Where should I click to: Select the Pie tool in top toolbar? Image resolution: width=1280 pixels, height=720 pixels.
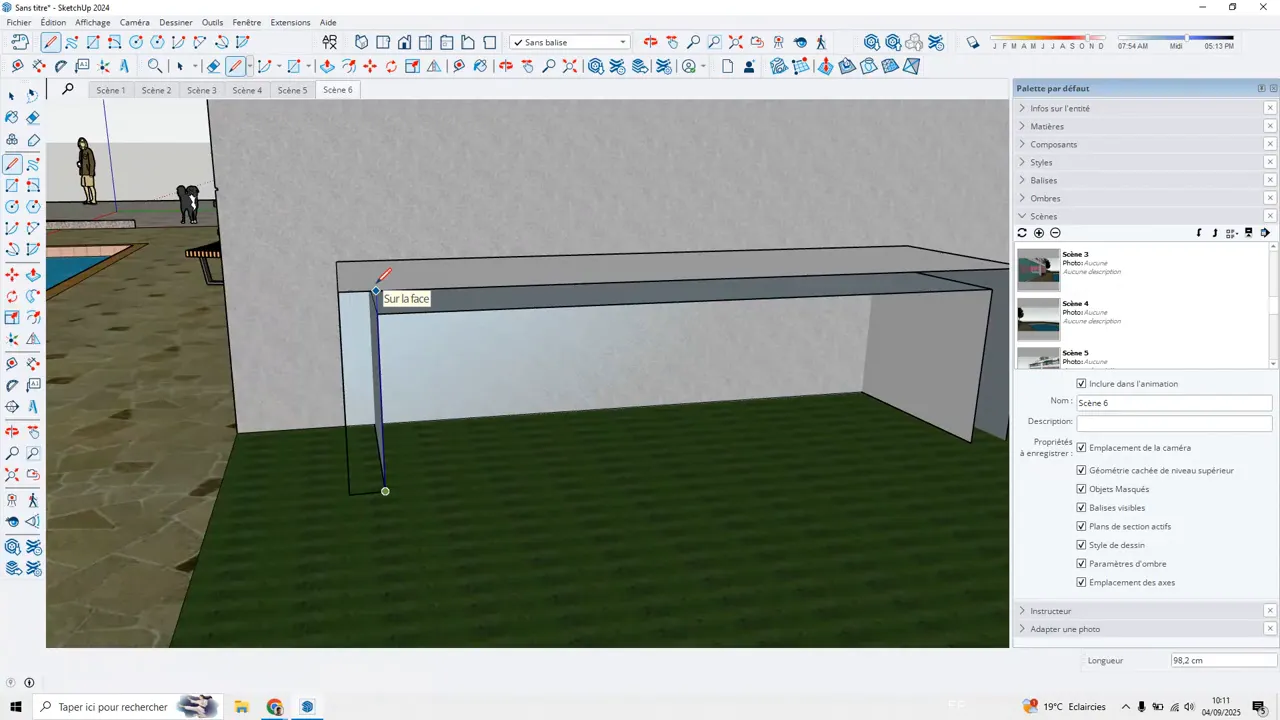click(243, 42)
